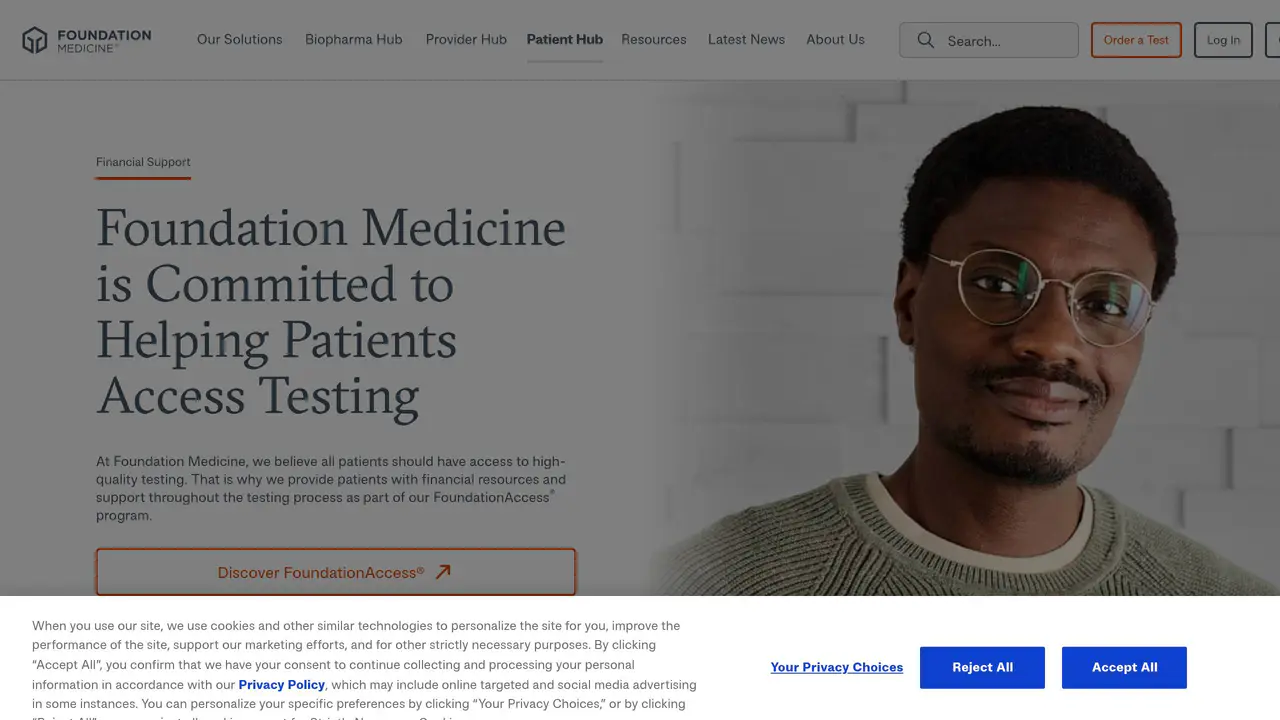Click Discover FoundationAccess button
Screen dimensions: 1280x720
click(x=336, y=572)
